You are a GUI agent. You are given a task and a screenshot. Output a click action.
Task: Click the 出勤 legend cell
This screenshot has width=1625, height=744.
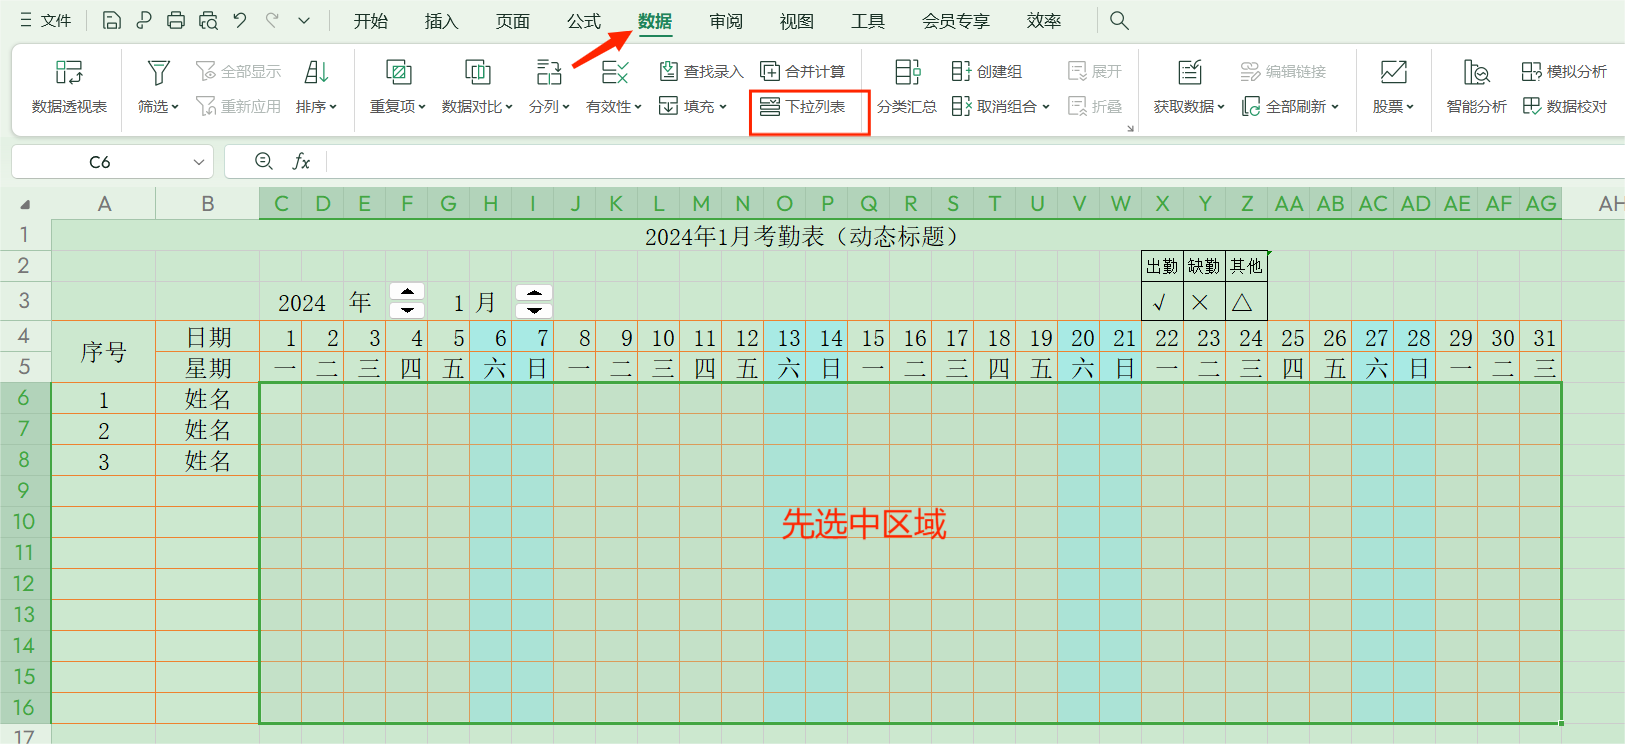[x=1162, y=266]
